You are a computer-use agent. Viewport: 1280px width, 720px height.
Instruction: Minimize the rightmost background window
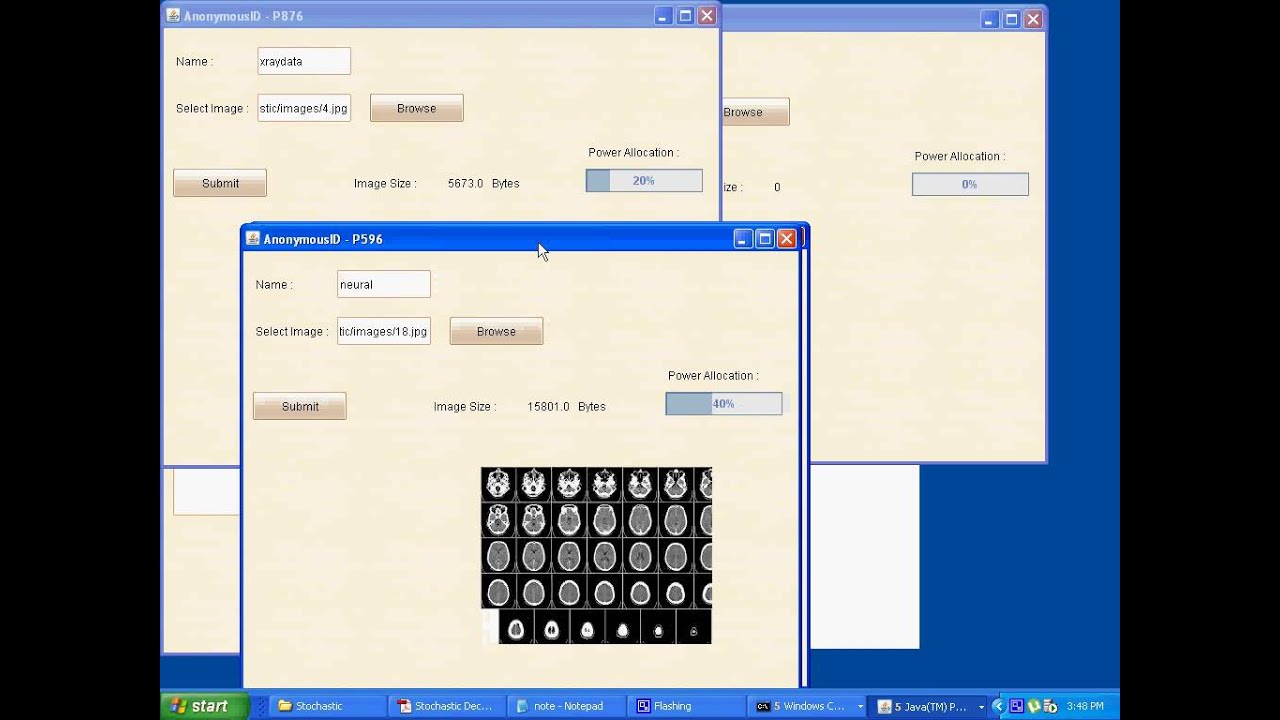[x=989, y=19]
